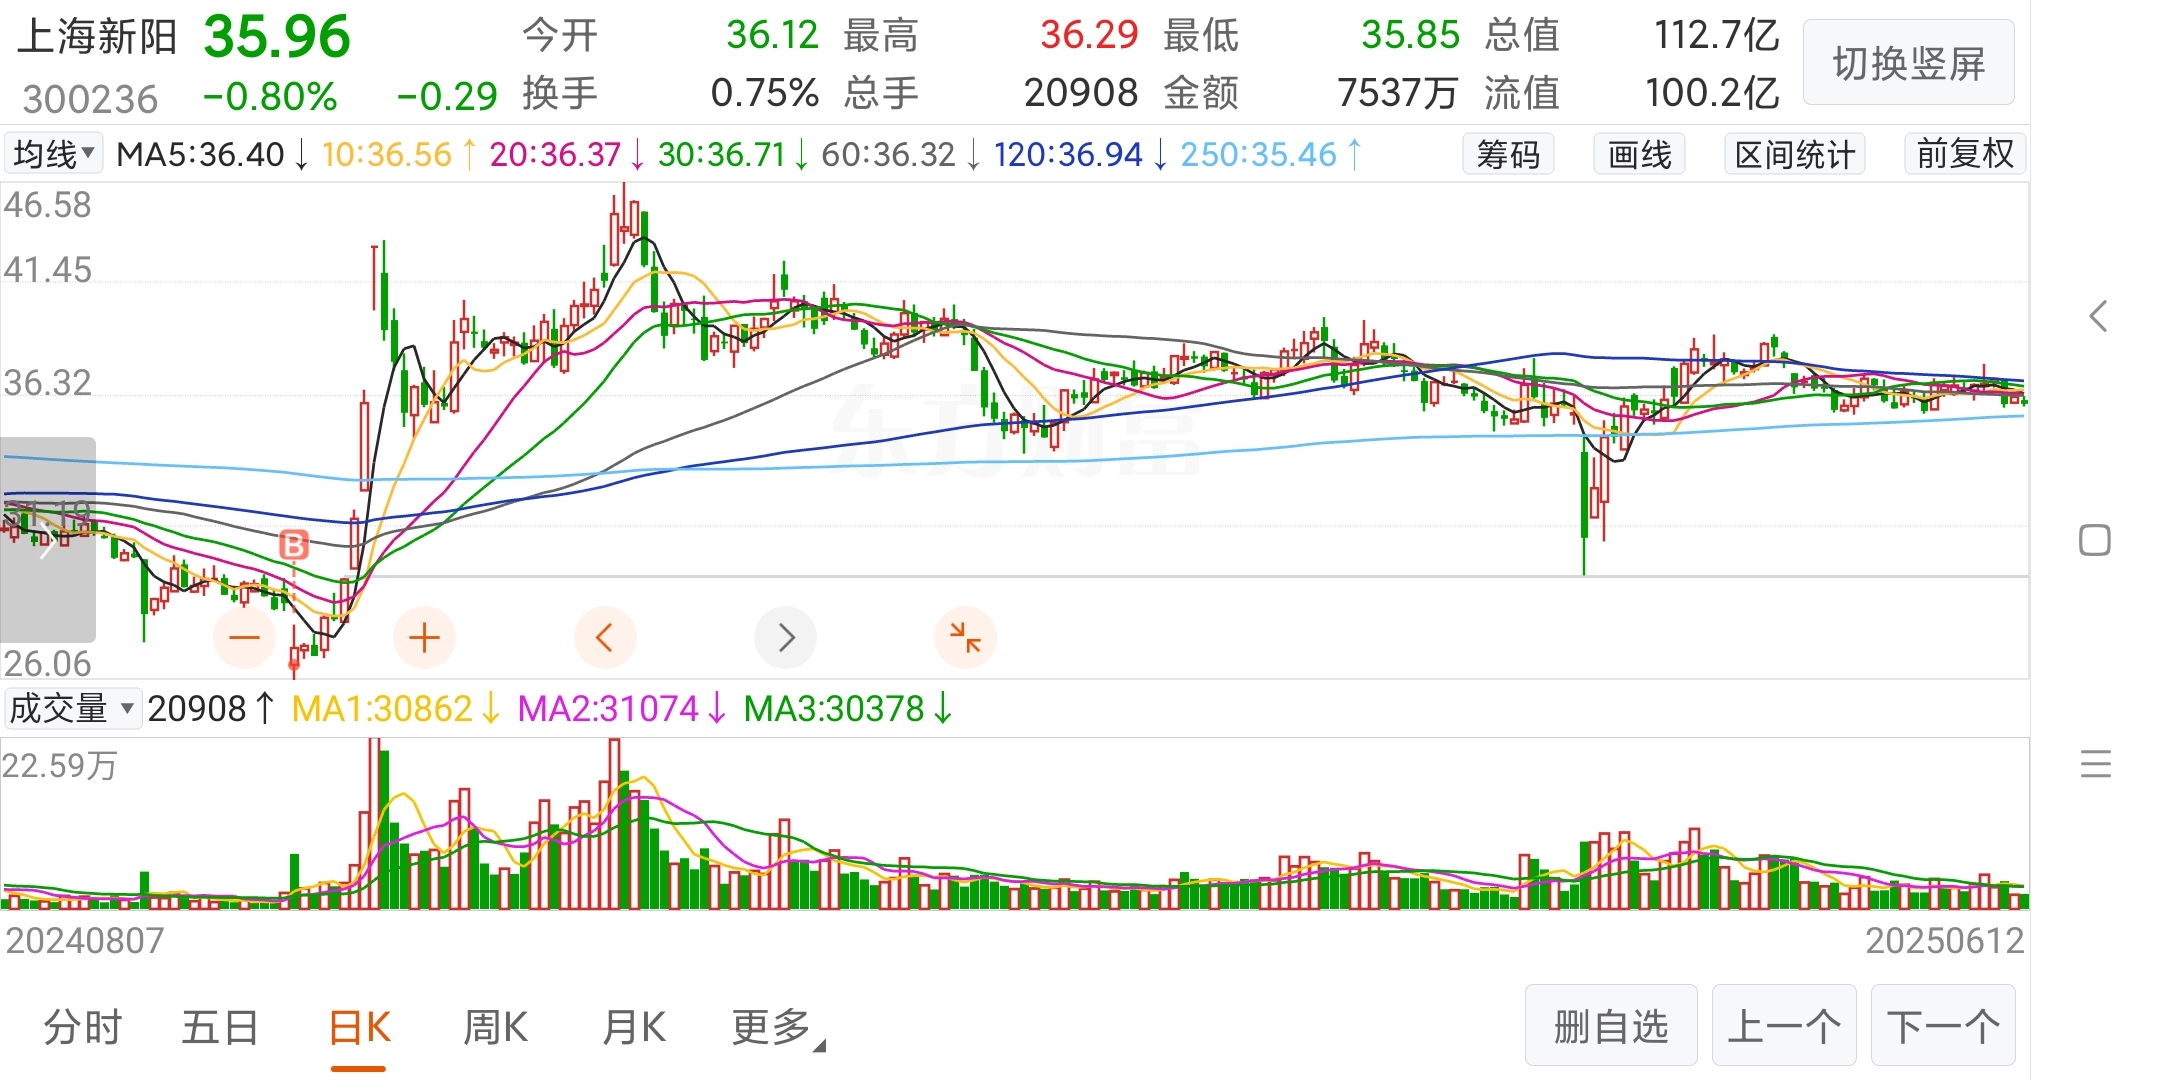
Task: Switch to the 月K tab
Action: 634,1027
